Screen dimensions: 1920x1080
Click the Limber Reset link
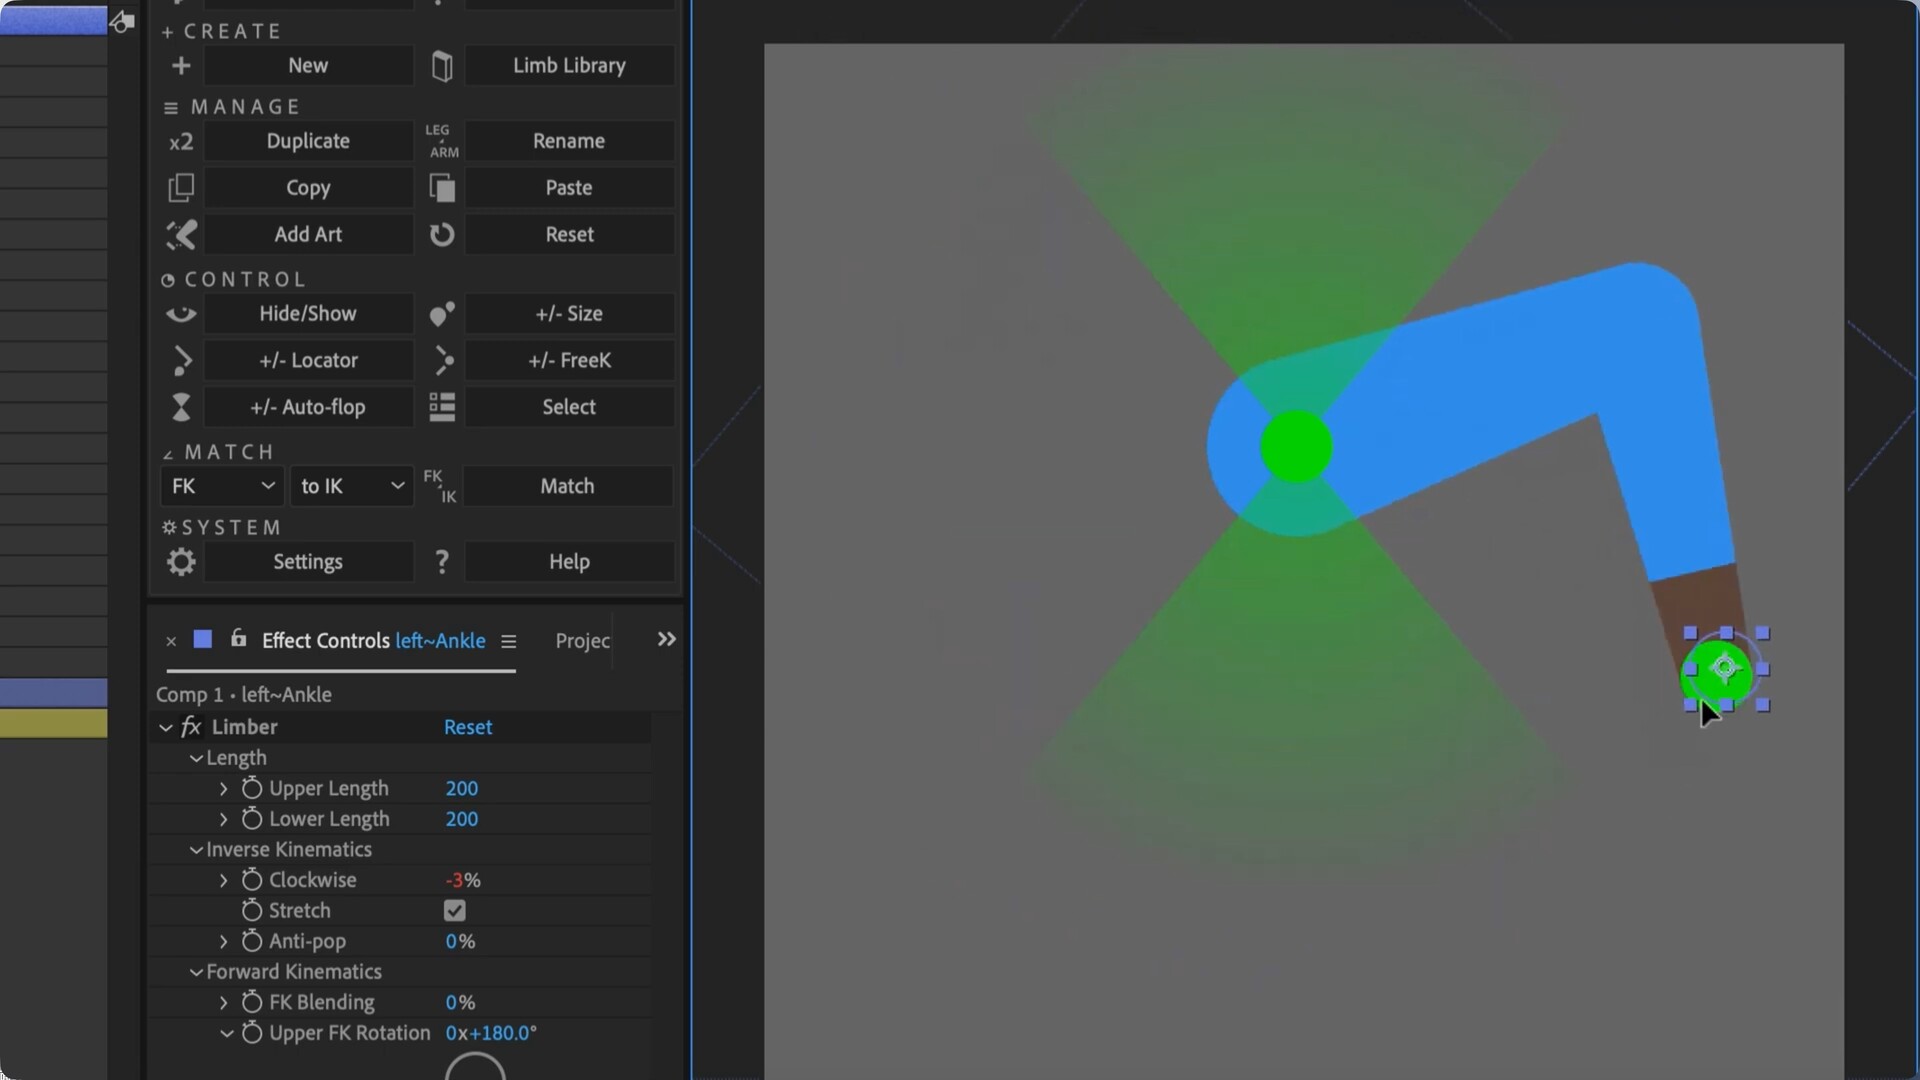pyautogui.click(x=468, y=728)
